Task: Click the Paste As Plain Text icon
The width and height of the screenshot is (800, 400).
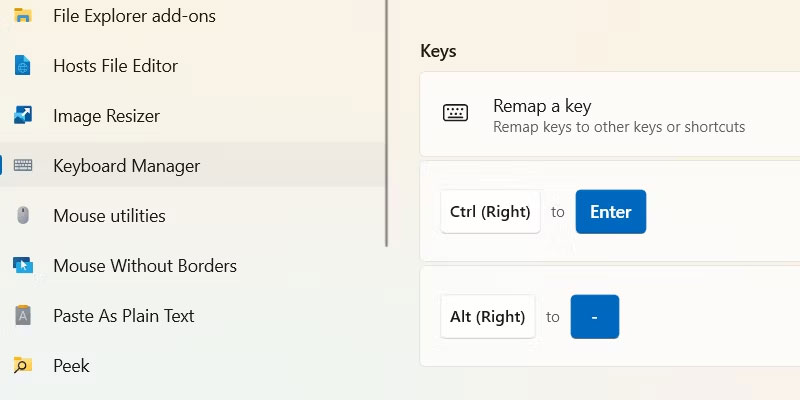Action: coord(23,316)
